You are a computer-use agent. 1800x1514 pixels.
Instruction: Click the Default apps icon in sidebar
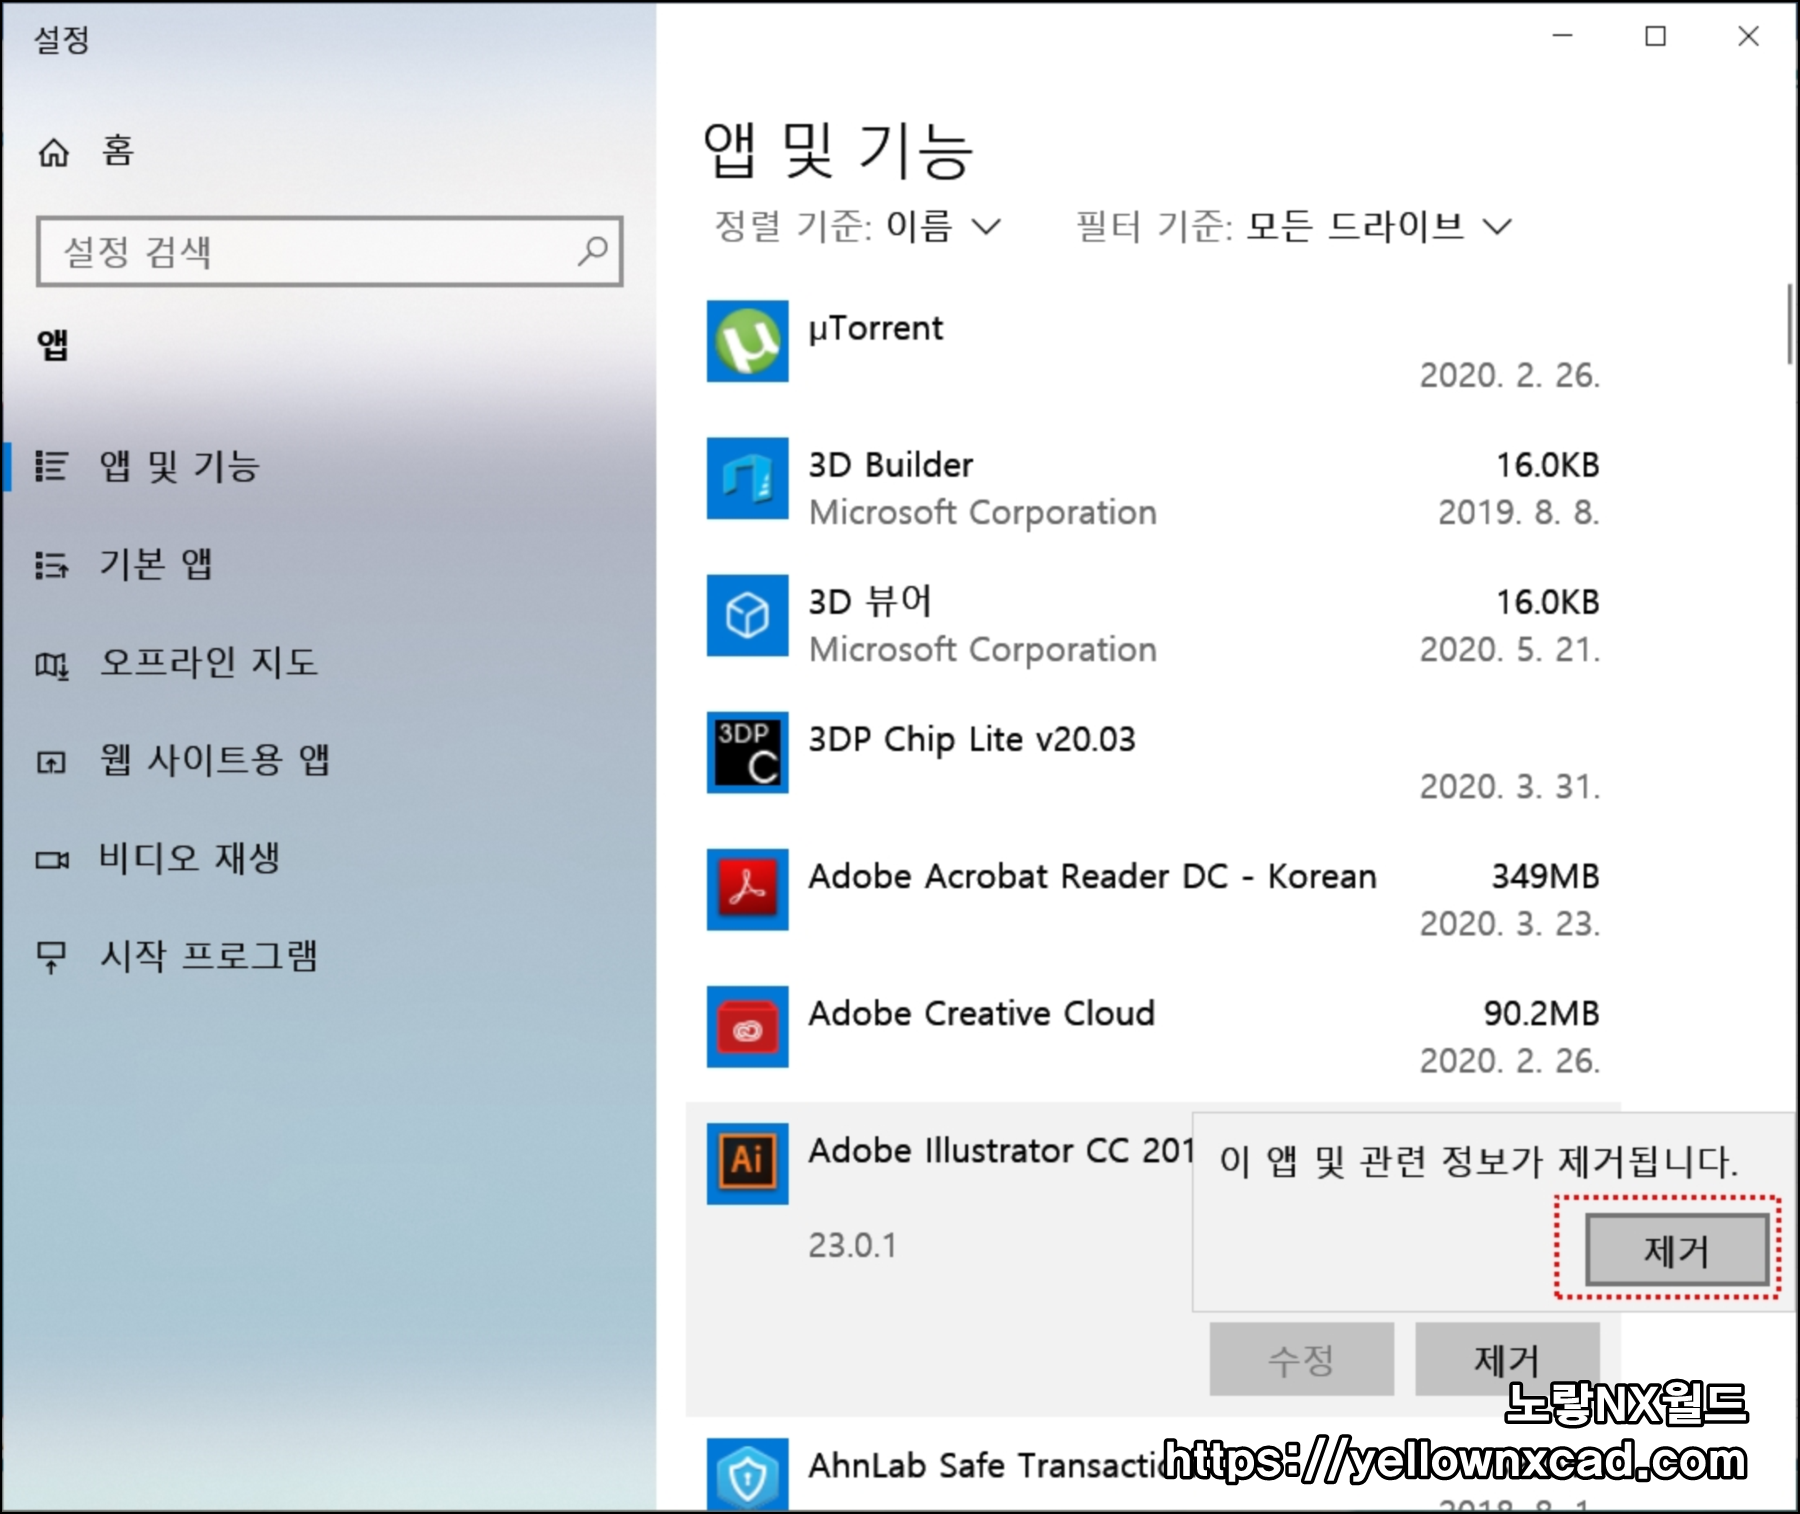tap(51, 565)
